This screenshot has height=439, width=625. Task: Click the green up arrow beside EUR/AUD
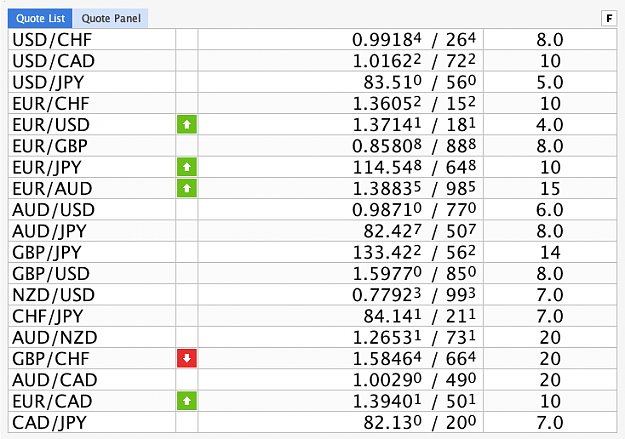(x=187, y=189)
